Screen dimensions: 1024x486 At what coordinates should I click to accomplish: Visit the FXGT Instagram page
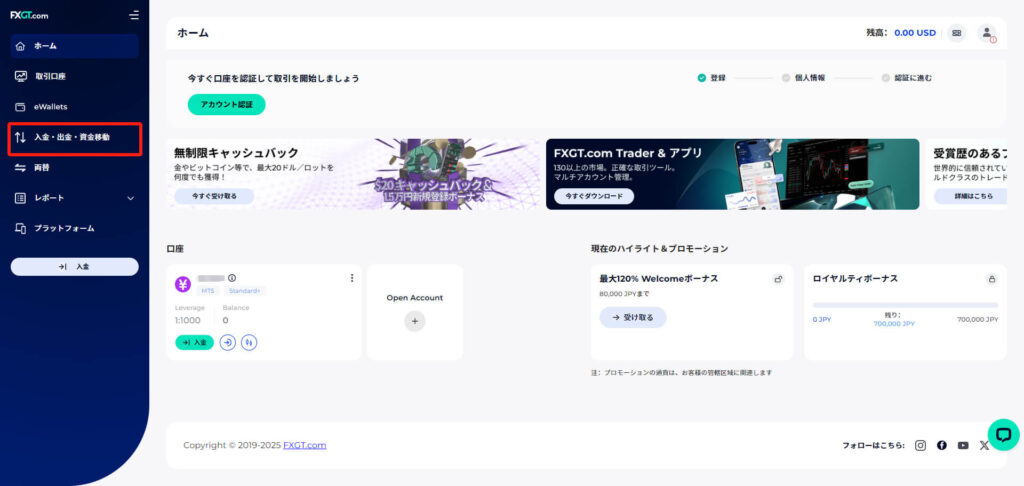tap(921, 445)
